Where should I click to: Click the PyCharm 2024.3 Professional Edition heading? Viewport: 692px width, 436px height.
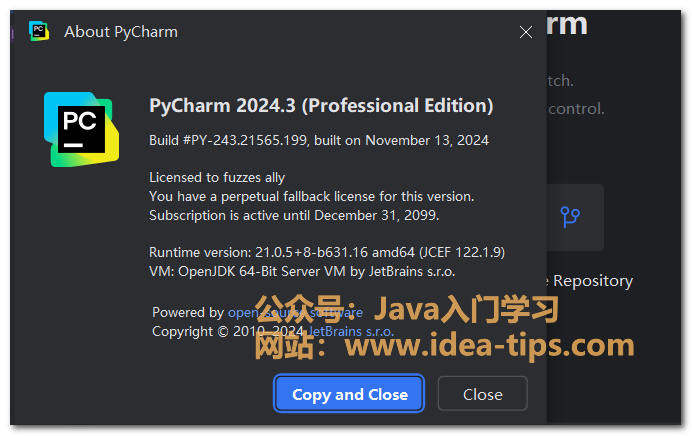(x=321, y=105)
